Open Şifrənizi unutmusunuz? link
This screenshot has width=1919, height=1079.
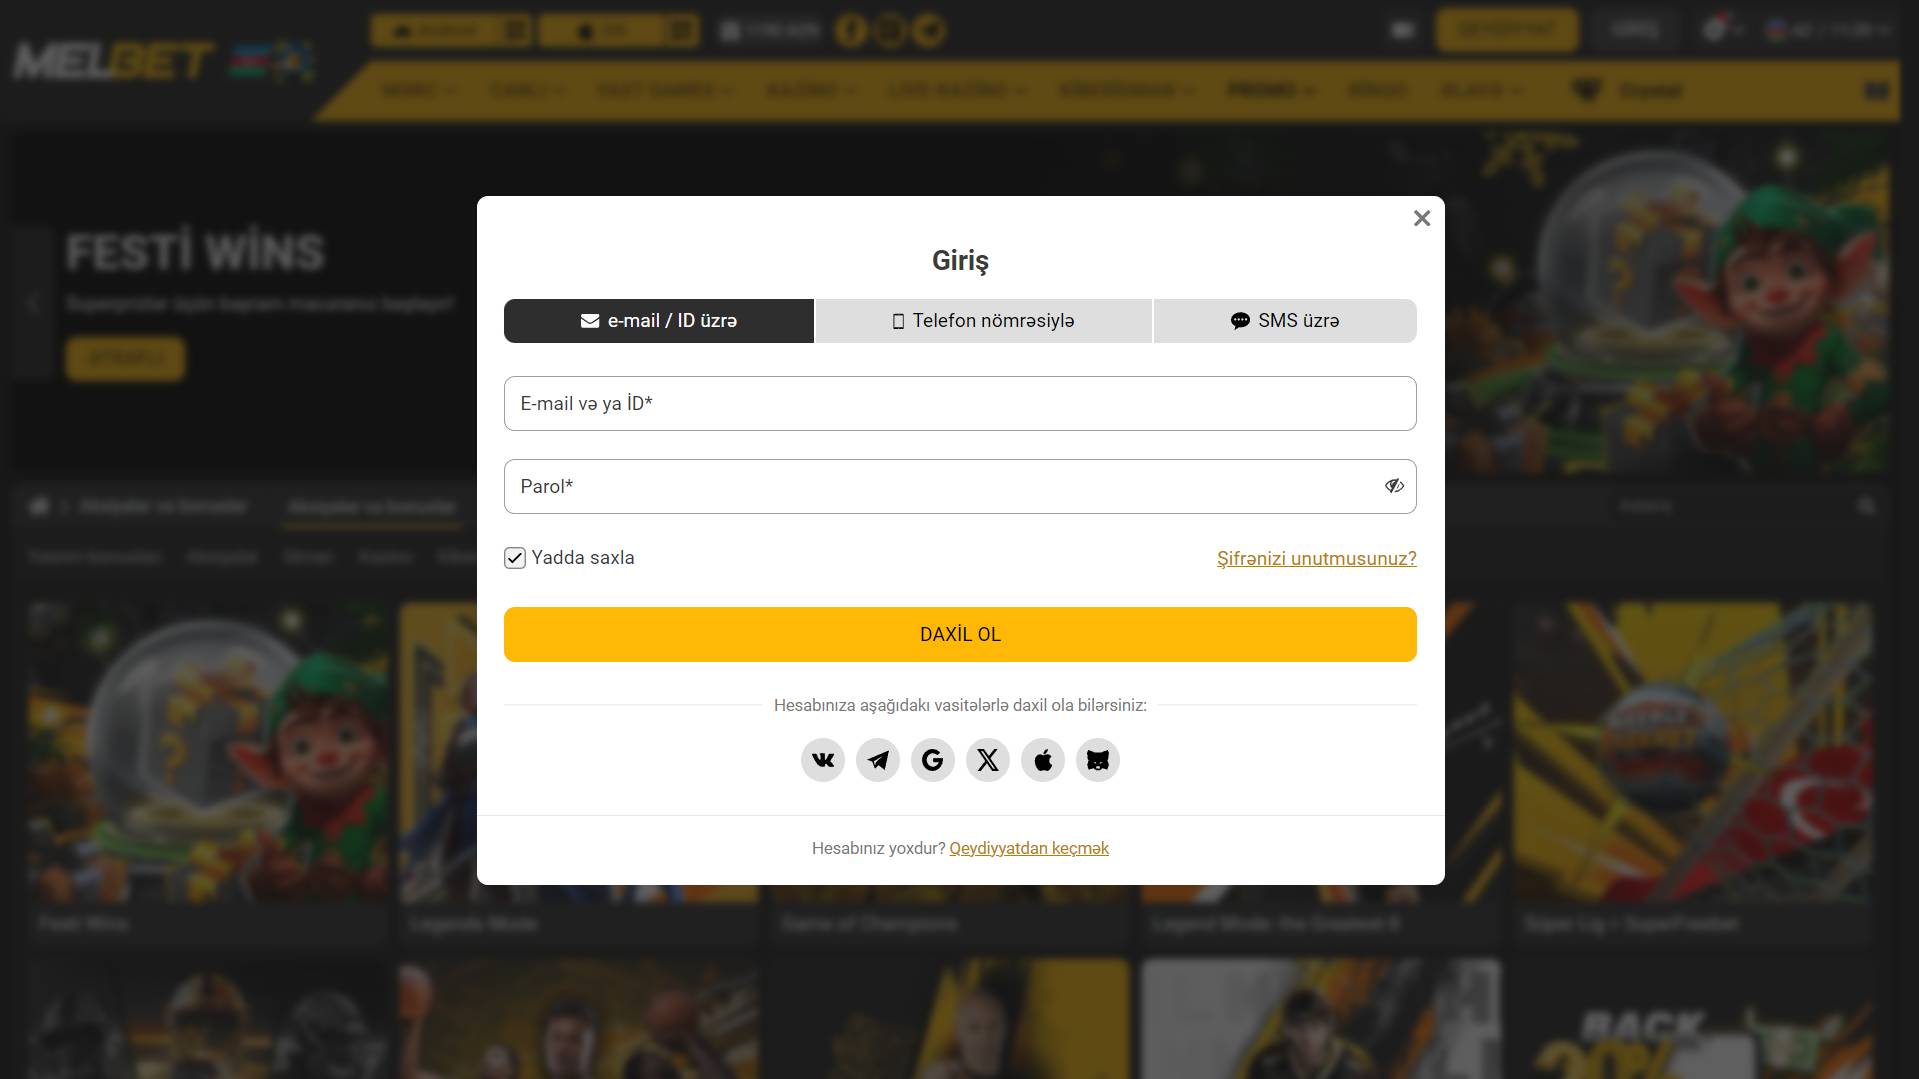click(1316, 558)
